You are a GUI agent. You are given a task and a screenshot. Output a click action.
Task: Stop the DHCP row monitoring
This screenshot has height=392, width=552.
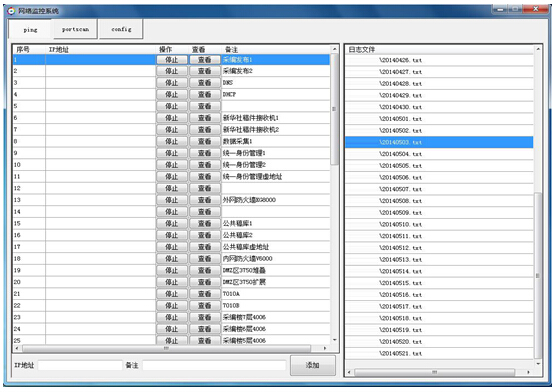(x=171, y=95)
